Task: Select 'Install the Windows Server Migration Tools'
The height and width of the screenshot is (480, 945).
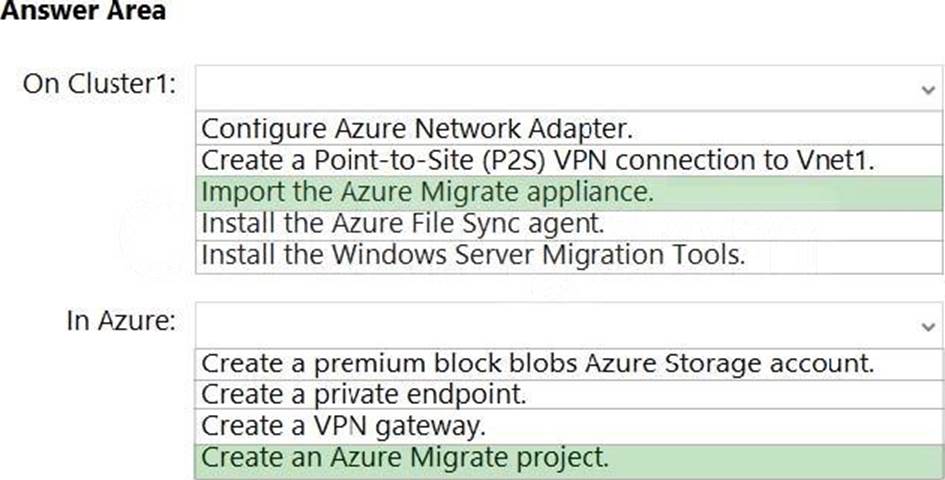Action: tap(473, 255)
